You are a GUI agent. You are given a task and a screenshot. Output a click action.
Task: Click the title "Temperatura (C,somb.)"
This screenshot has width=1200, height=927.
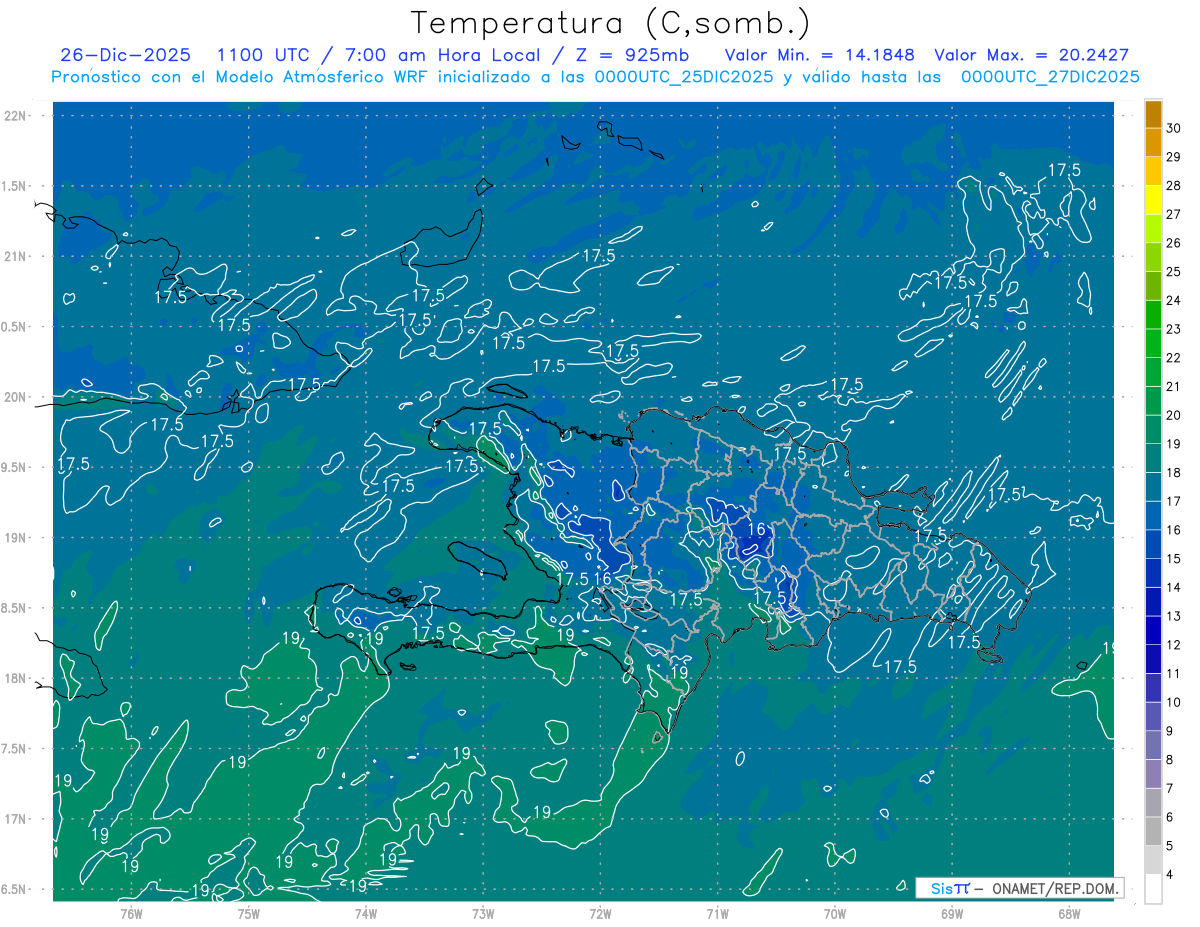[611, 23]
